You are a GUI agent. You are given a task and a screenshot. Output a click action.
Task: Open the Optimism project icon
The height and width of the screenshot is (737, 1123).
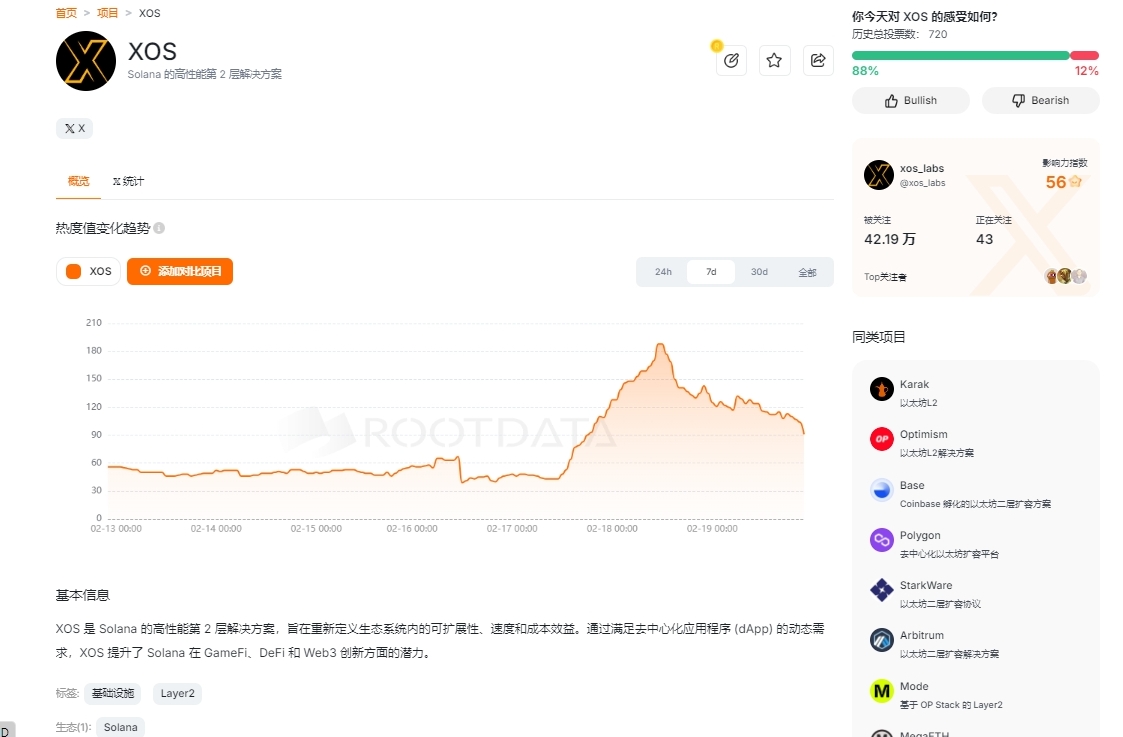tap(881, 439)
